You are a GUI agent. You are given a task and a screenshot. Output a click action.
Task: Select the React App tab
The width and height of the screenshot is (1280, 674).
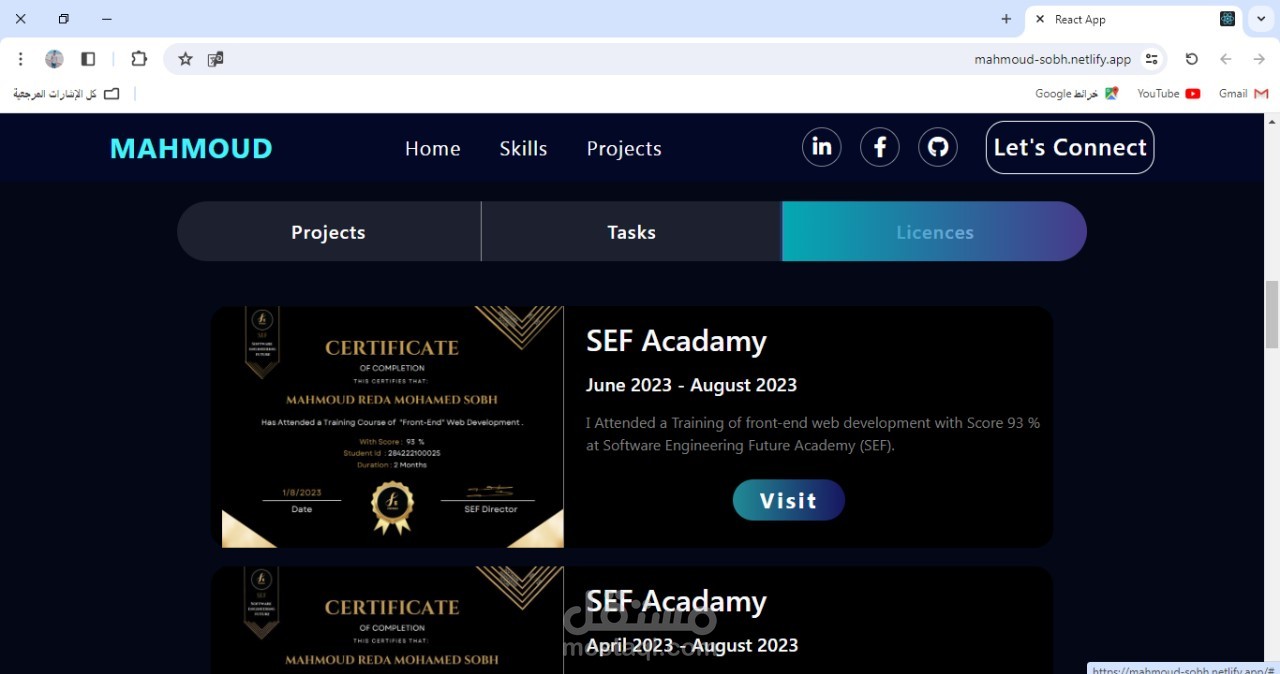[1135, 19]
